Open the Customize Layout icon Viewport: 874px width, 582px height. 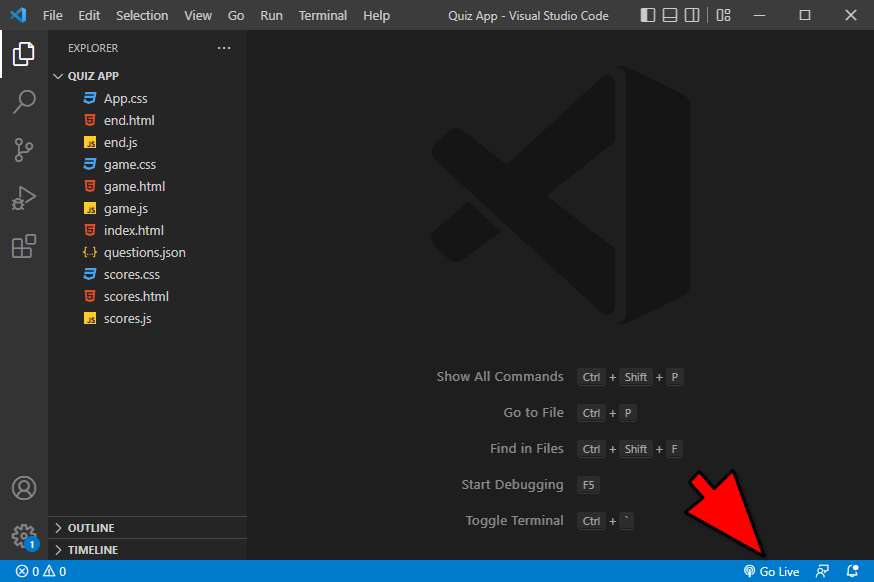pyautogui.click(x=724, y=15)
